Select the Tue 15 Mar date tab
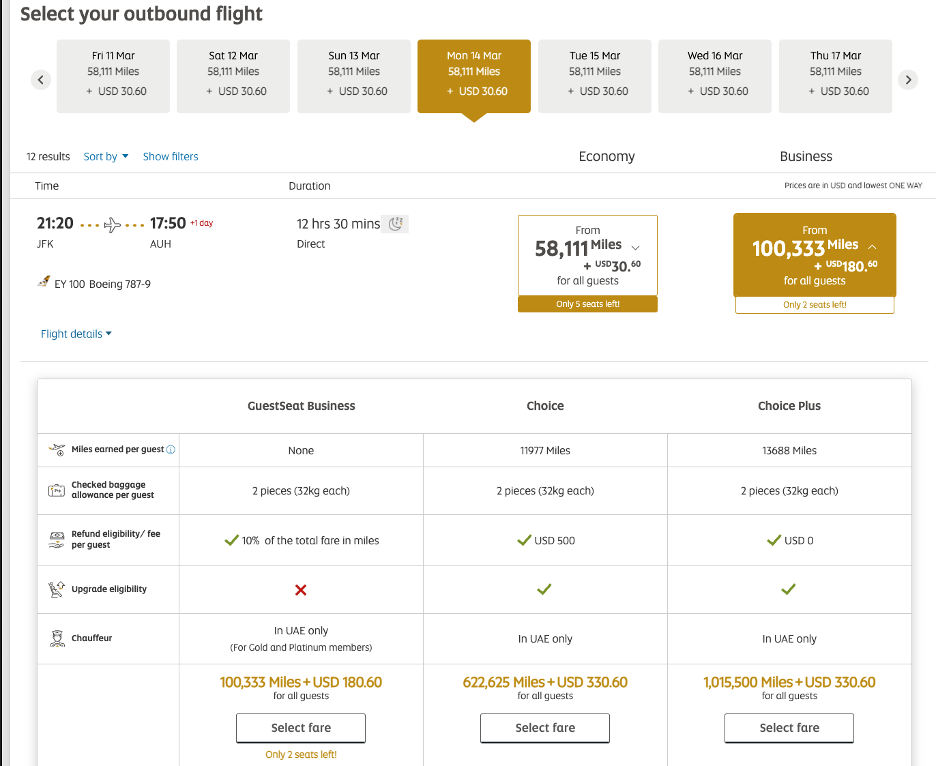The height and width of the screenshot is (766, 936). (594, 75)
